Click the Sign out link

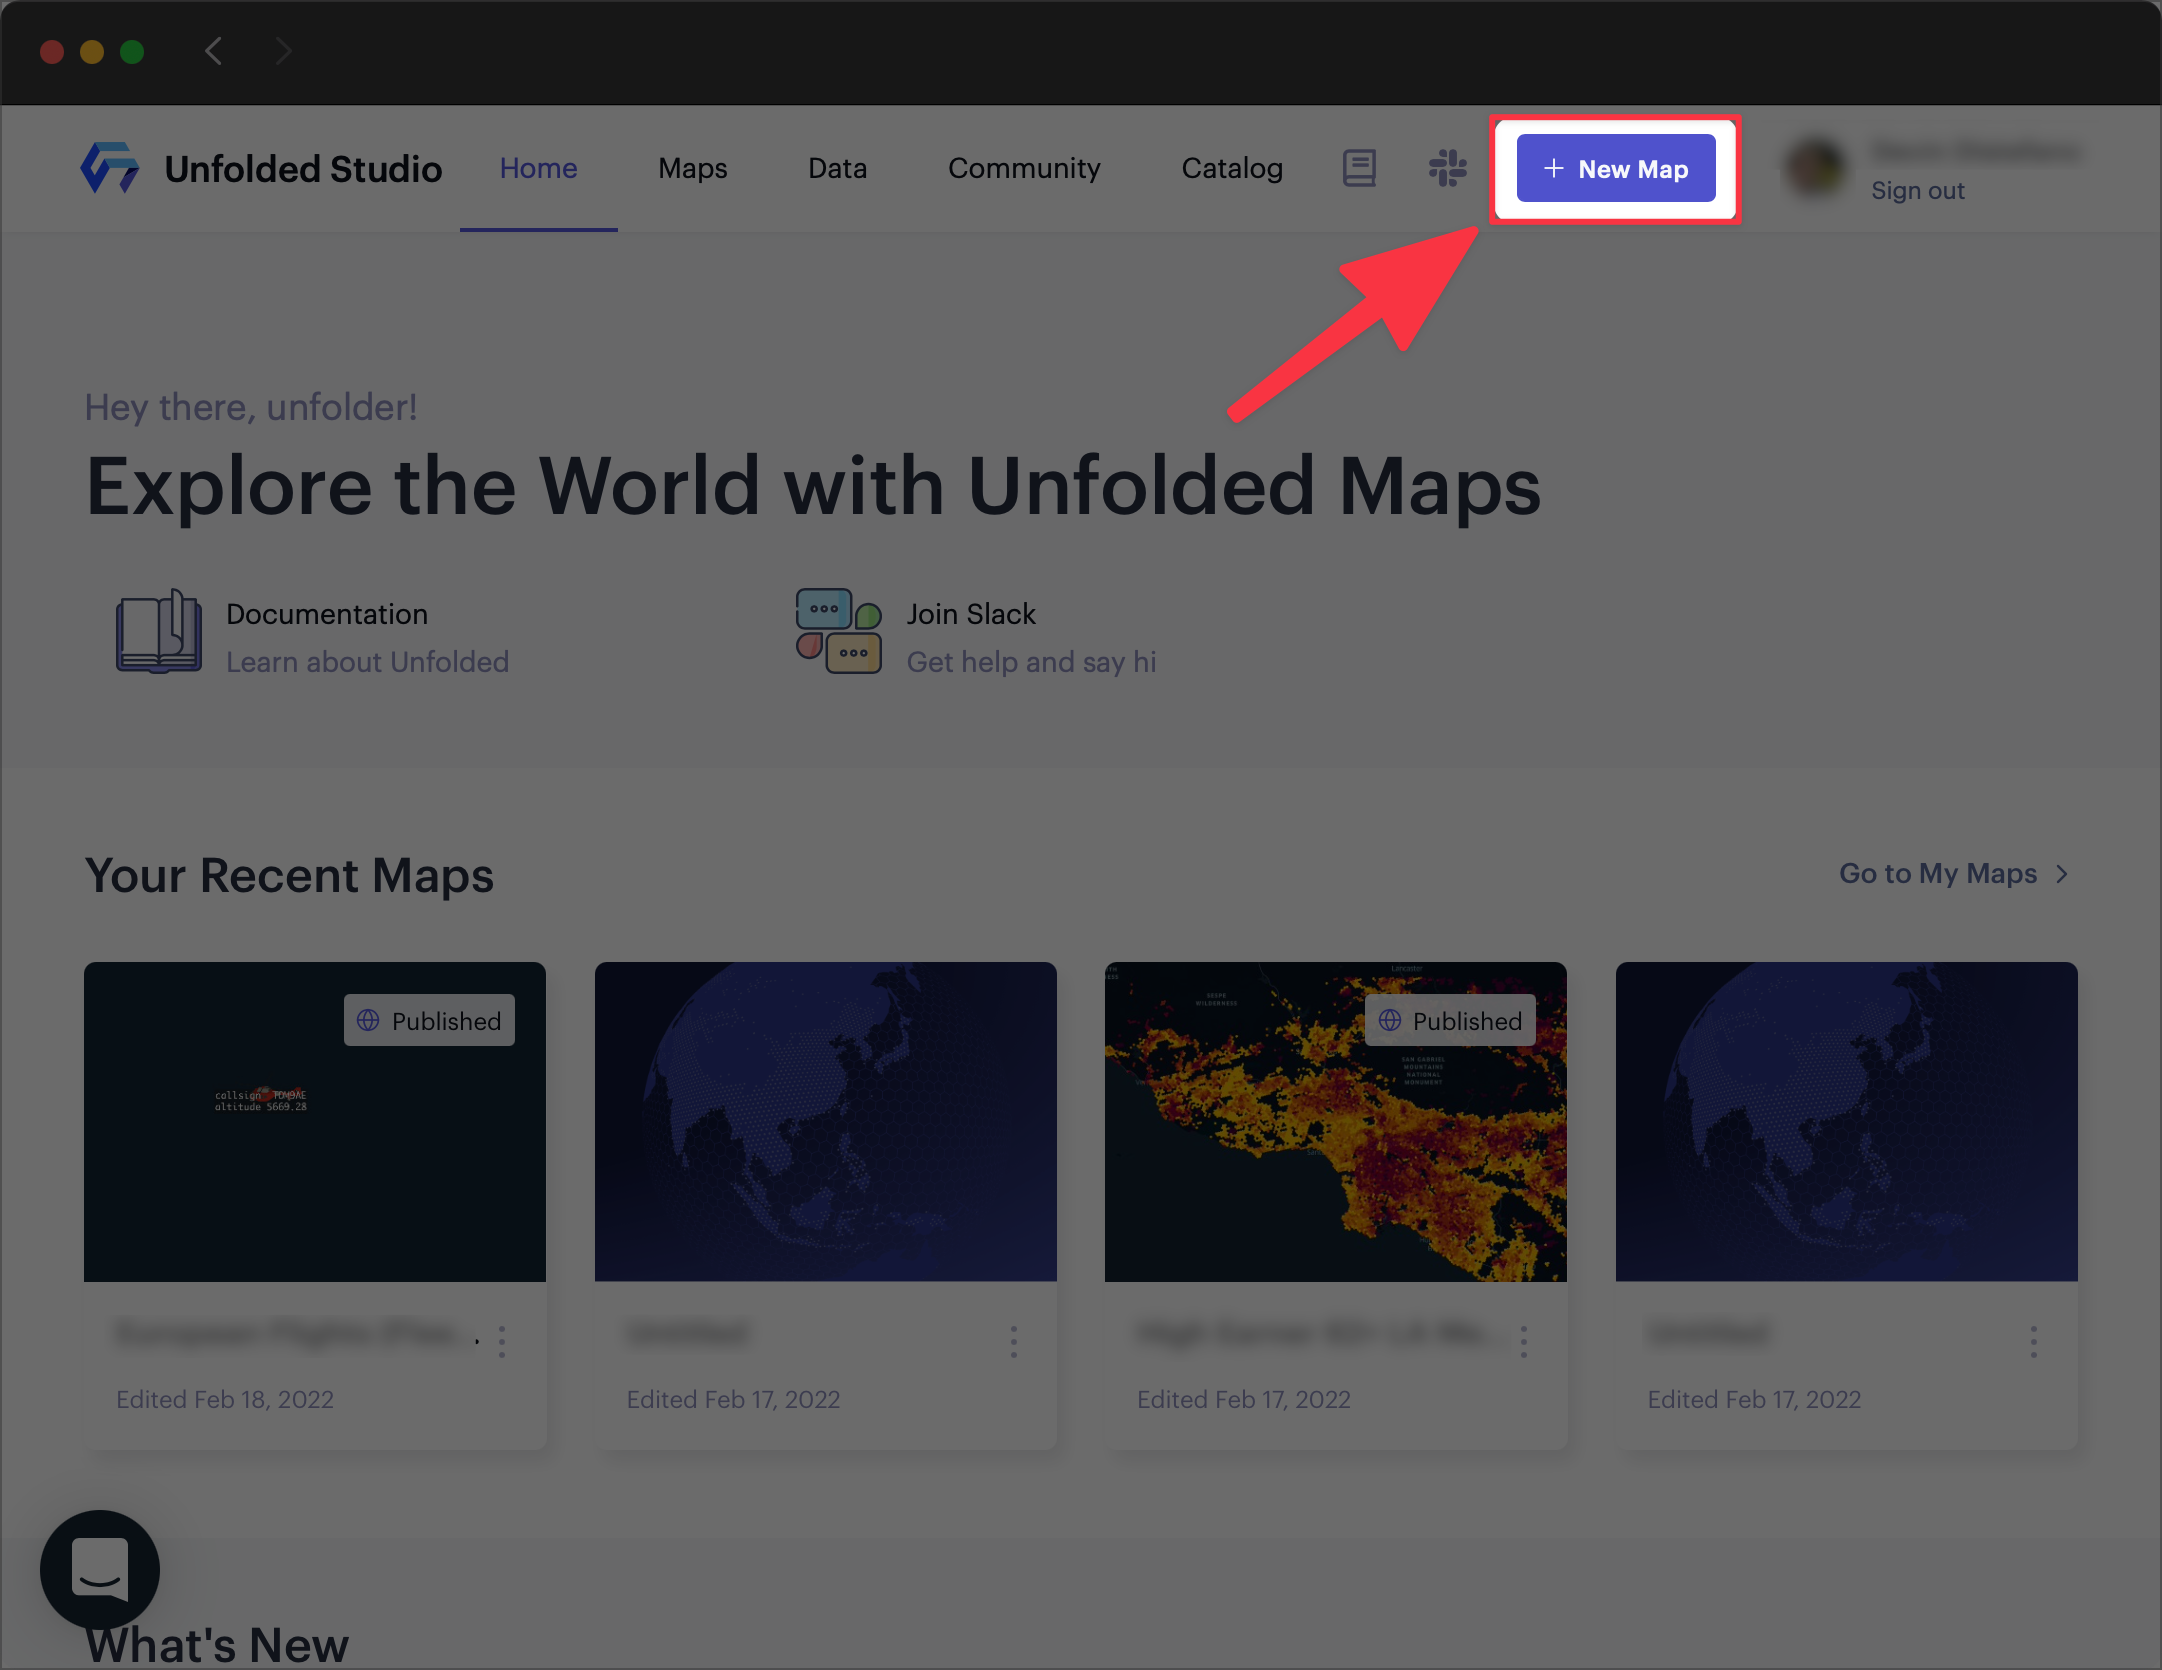pos(1917,191)
